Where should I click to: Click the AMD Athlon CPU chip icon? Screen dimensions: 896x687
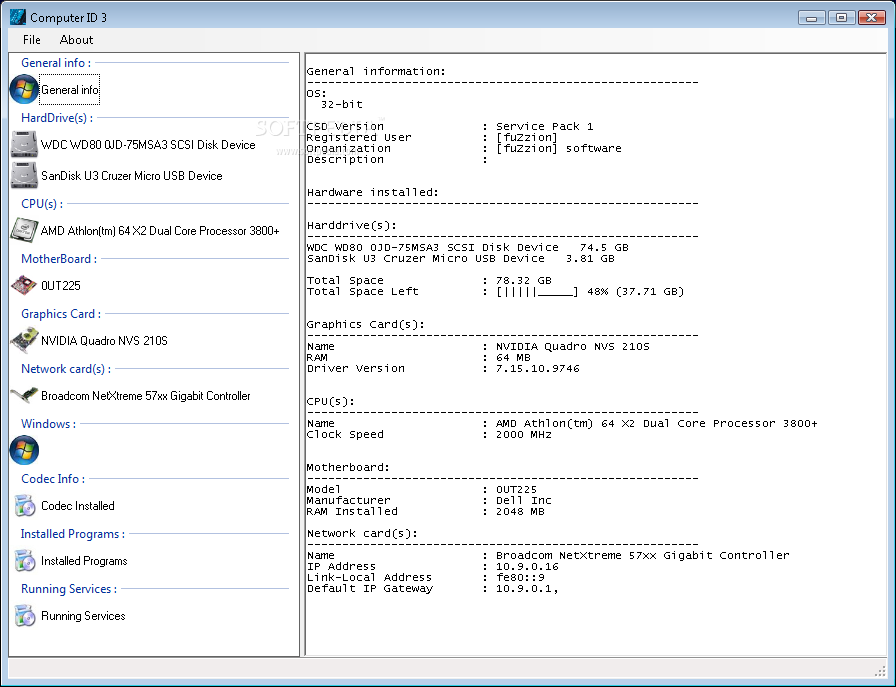(x=24, y=230)
